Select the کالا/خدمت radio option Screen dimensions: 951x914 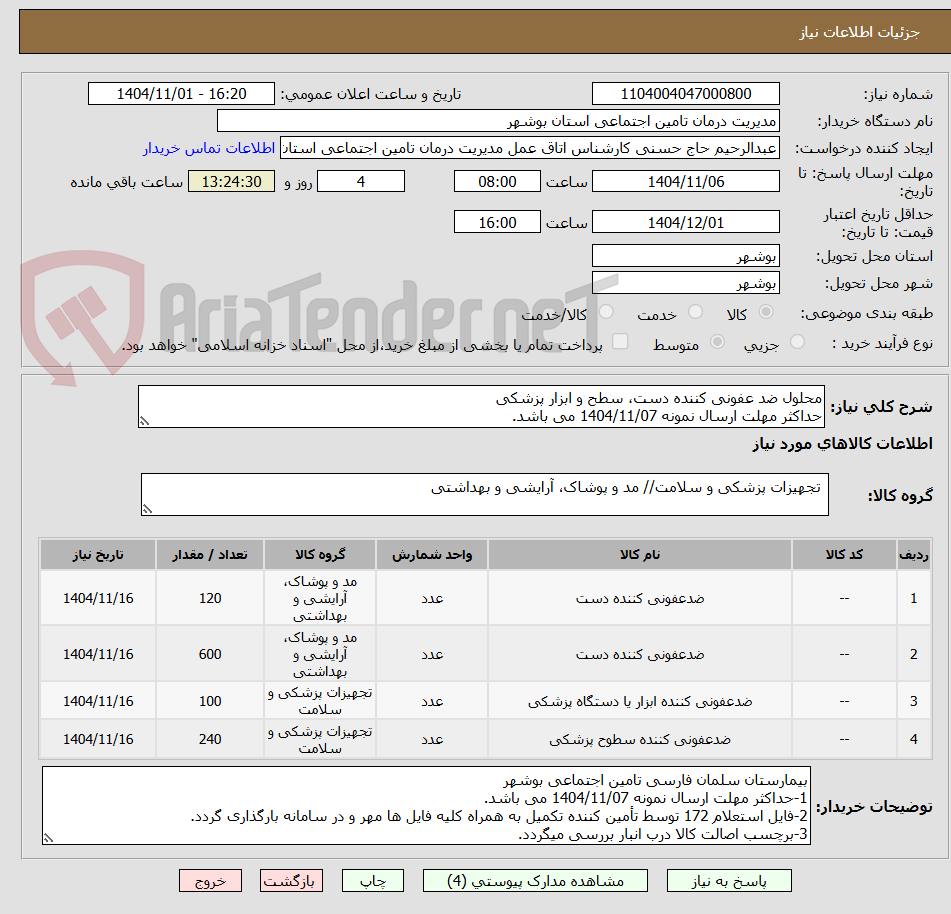pyautogui.click(x=606, y=312)
